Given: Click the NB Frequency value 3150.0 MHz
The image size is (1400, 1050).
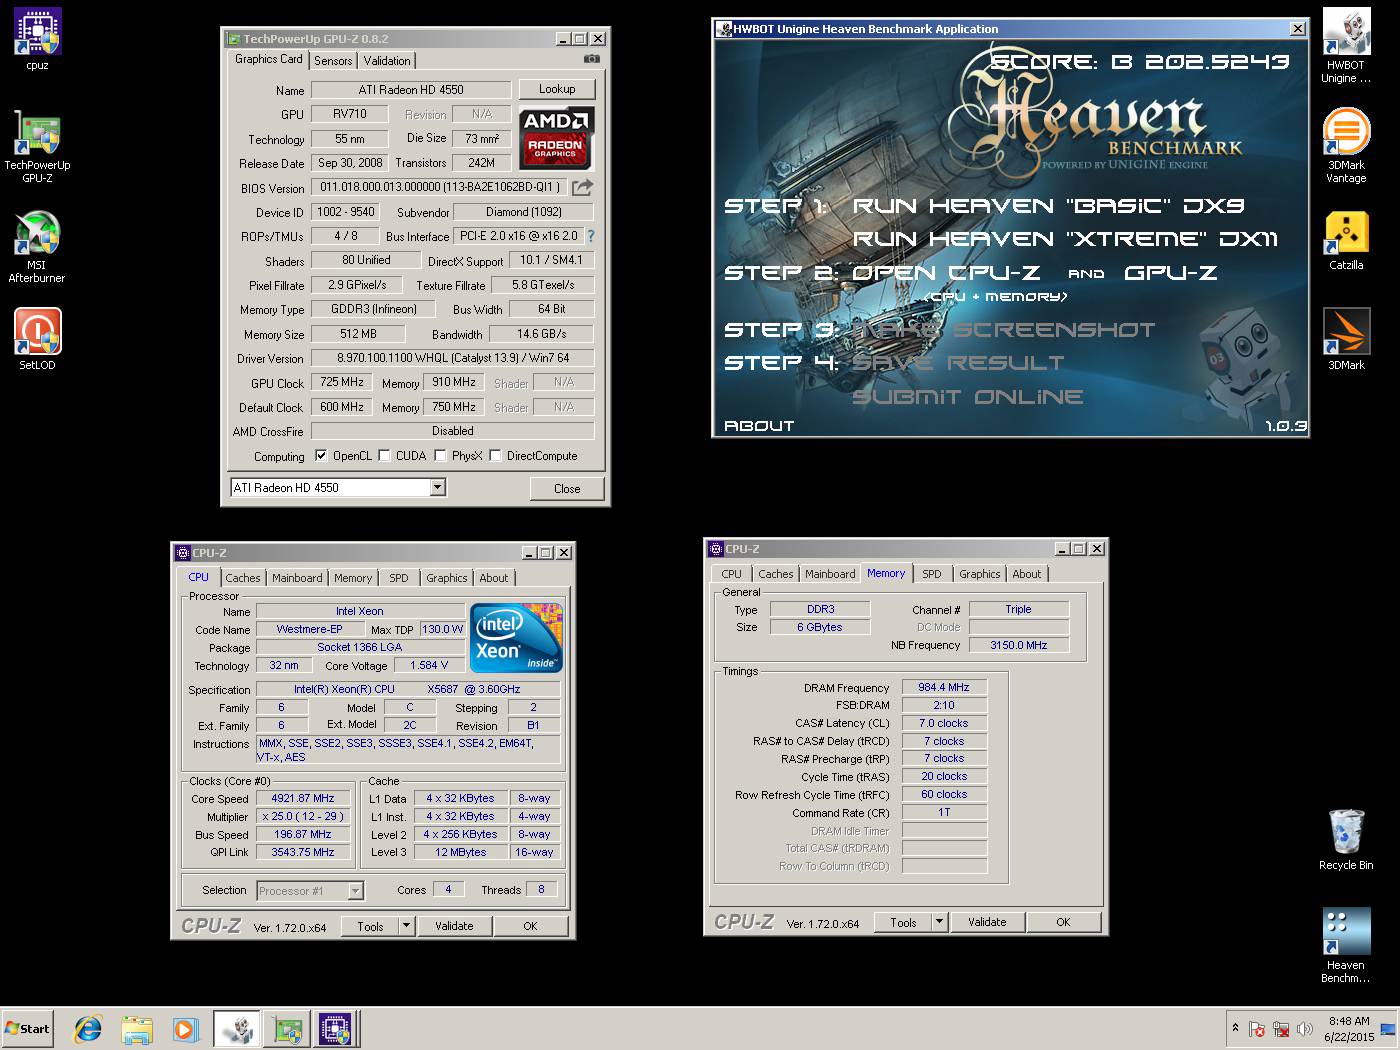Looking at the screenshot, I should (x=1019, y=645).
